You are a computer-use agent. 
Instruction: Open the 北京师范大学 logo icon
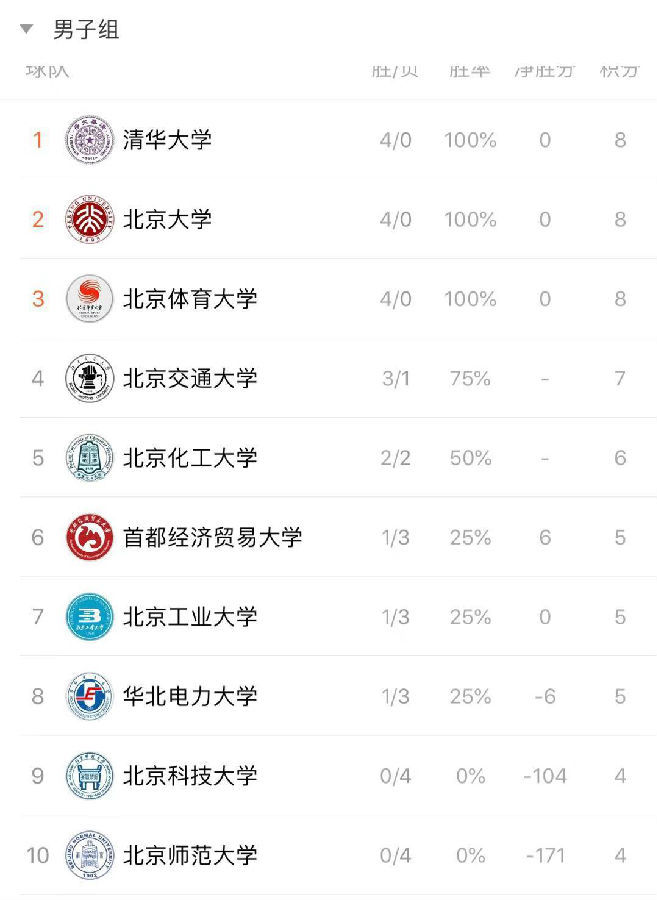click(89, 855)
